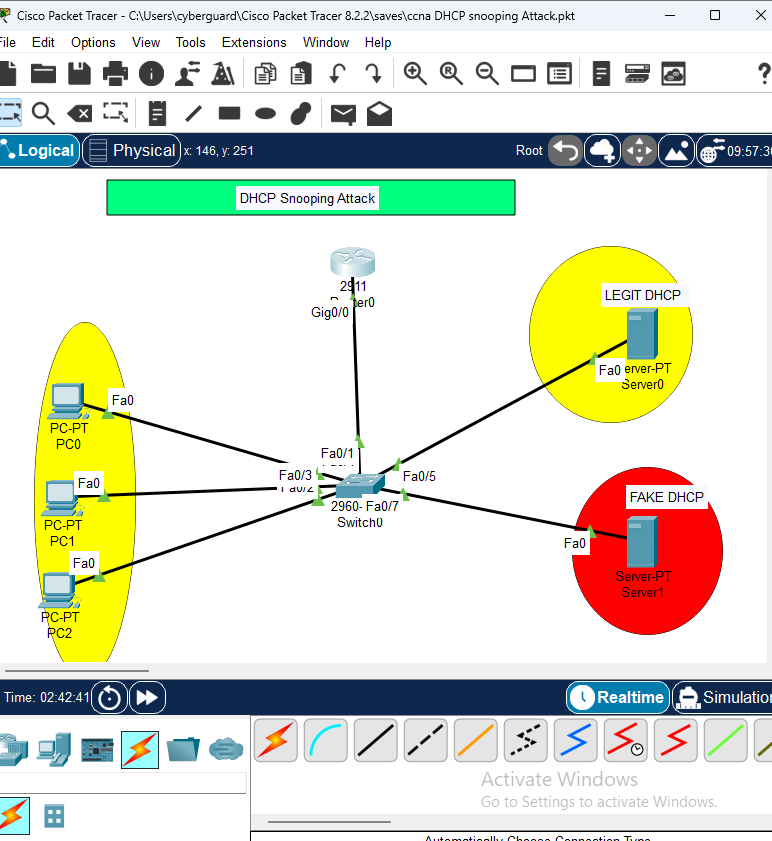
Task: Choose Serial DTE red cable
Action: (x=675, y=740)
